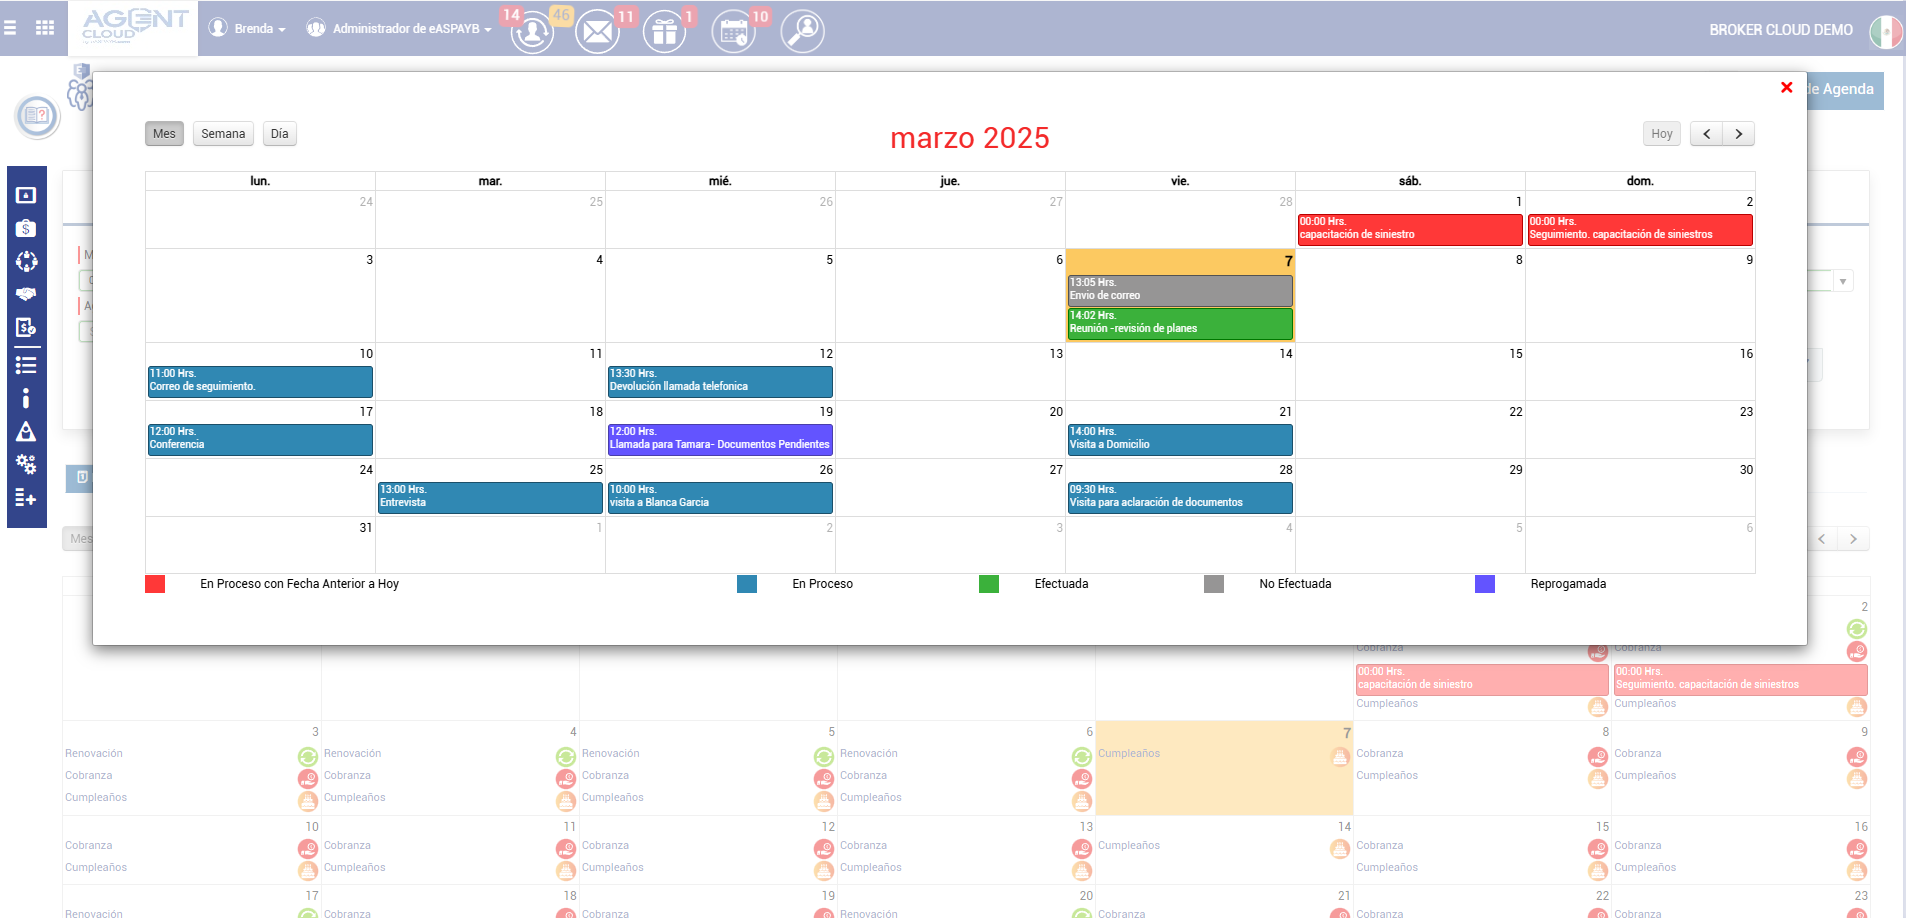The image size is (1906, 918).
Task: Open the handshake icon in sidebar
Action: pyautogui.click(x=26, y=294)
